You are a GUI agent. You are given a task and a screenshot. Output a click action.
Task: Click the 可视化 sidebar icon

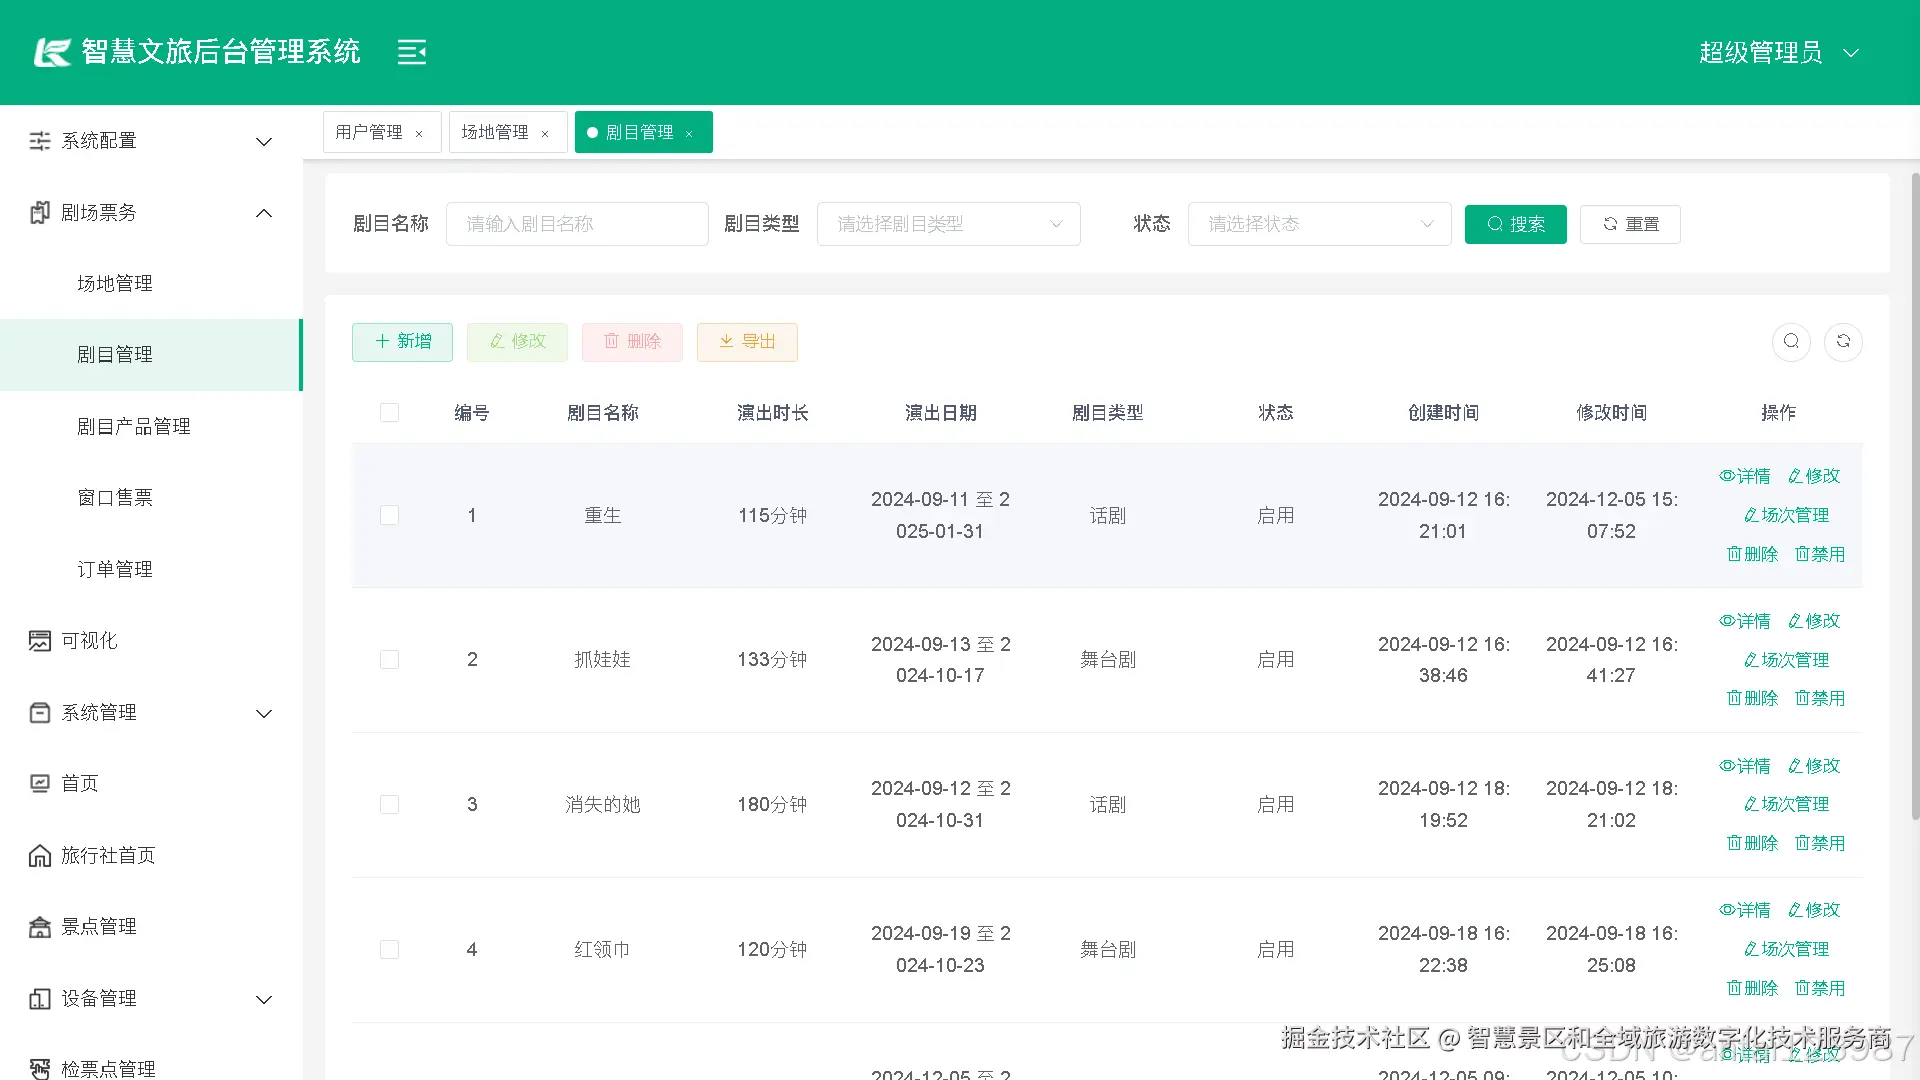pyautogui.click(x=40, y=641)
